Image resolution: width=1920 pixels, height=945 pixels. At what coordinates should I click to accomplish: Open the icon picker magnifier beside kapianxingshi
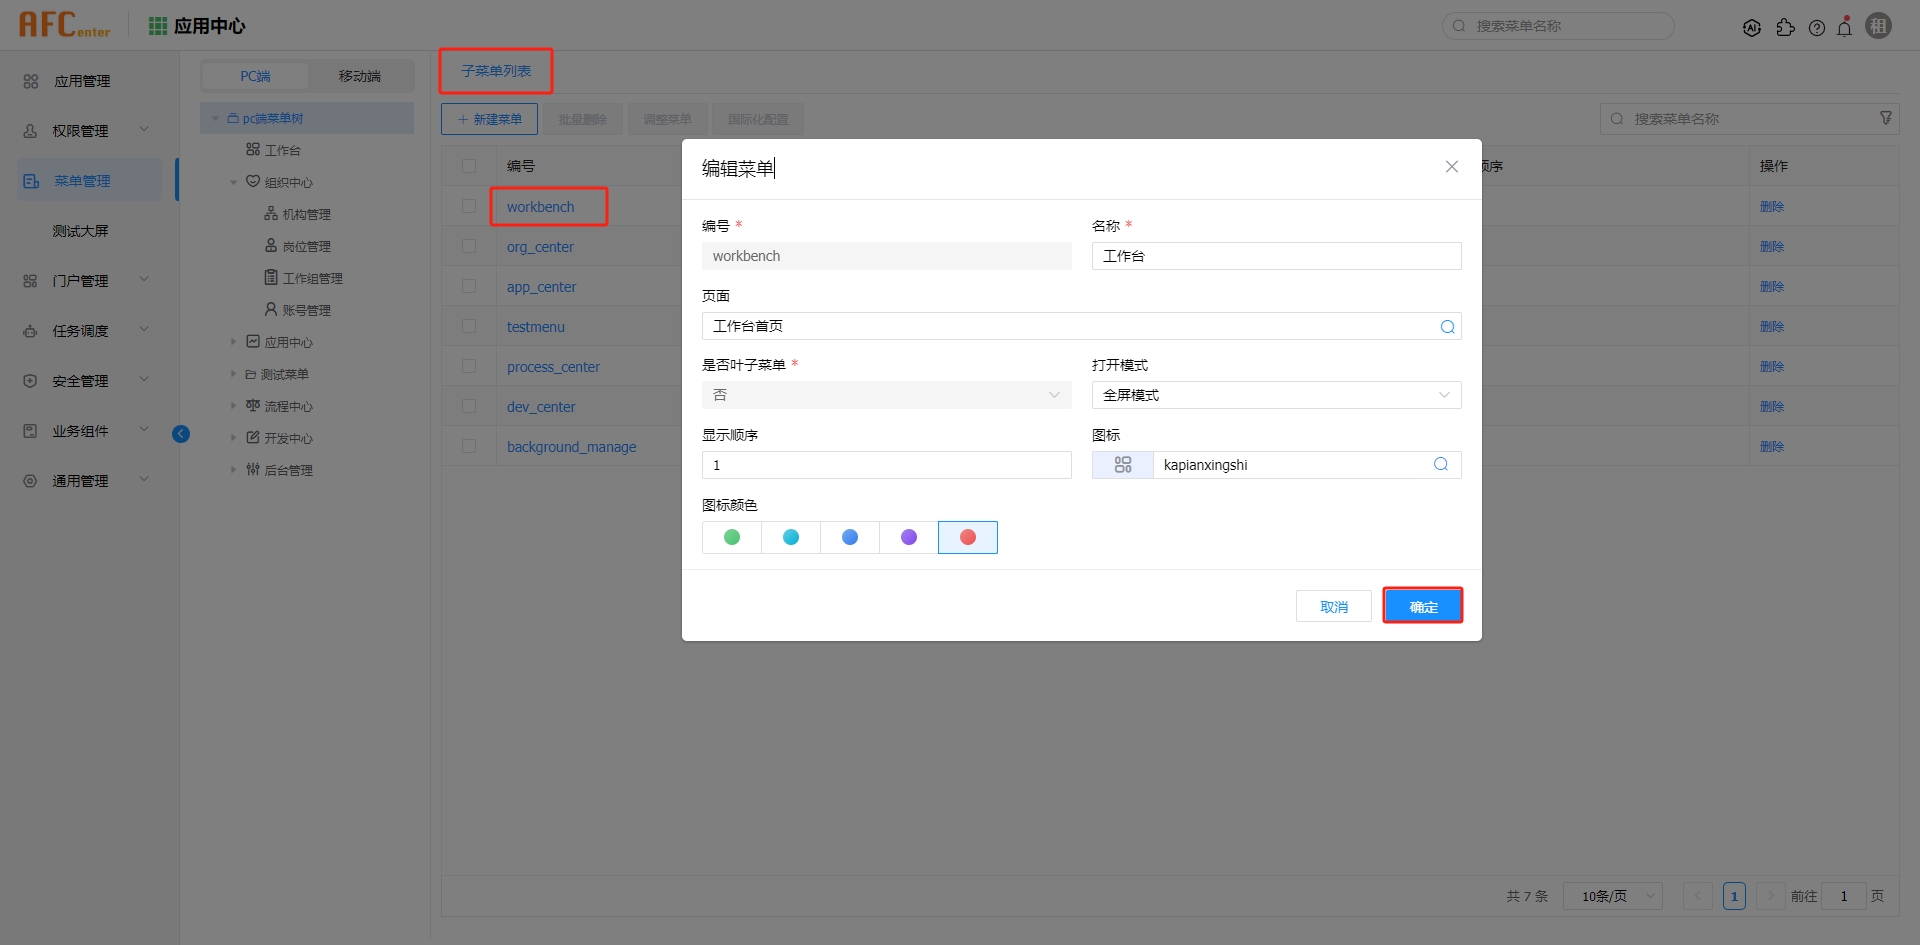point(1440,464)
